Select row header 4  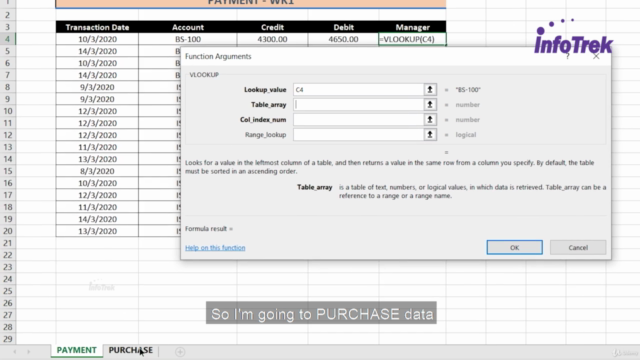[x=8, y=39]
